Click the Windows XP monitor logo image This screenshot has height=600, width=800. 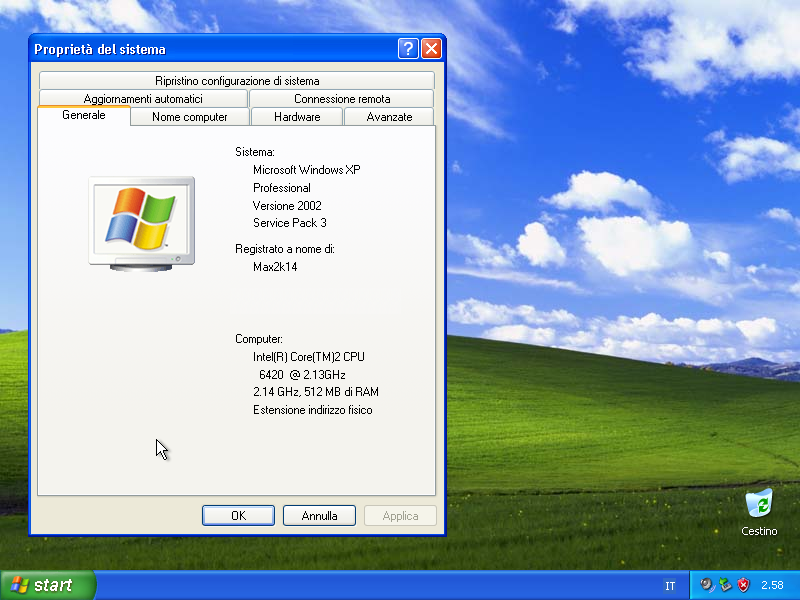pos(142,223)
